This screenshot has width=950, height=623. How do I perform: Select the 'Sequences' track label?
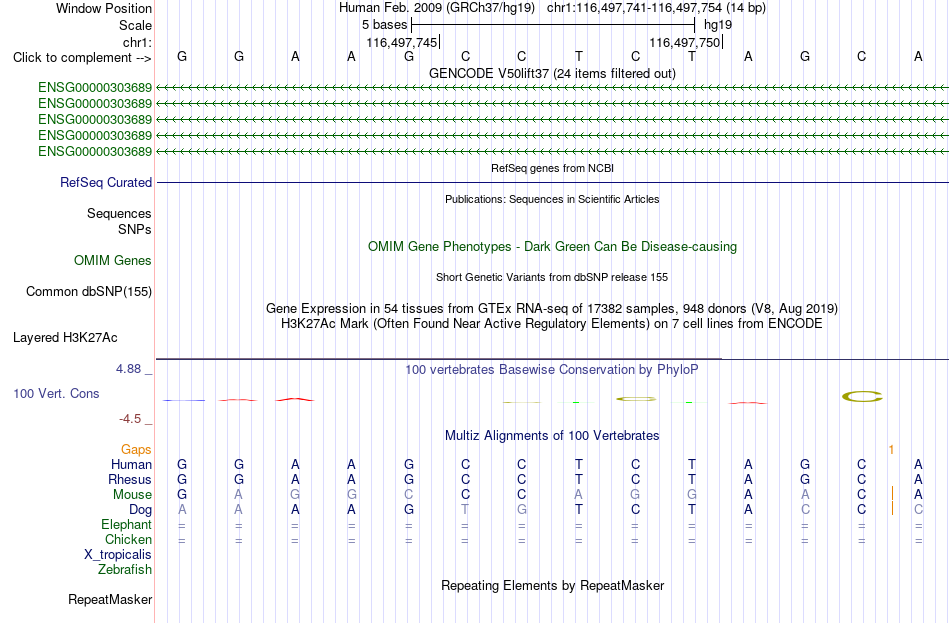pos(119,213)
